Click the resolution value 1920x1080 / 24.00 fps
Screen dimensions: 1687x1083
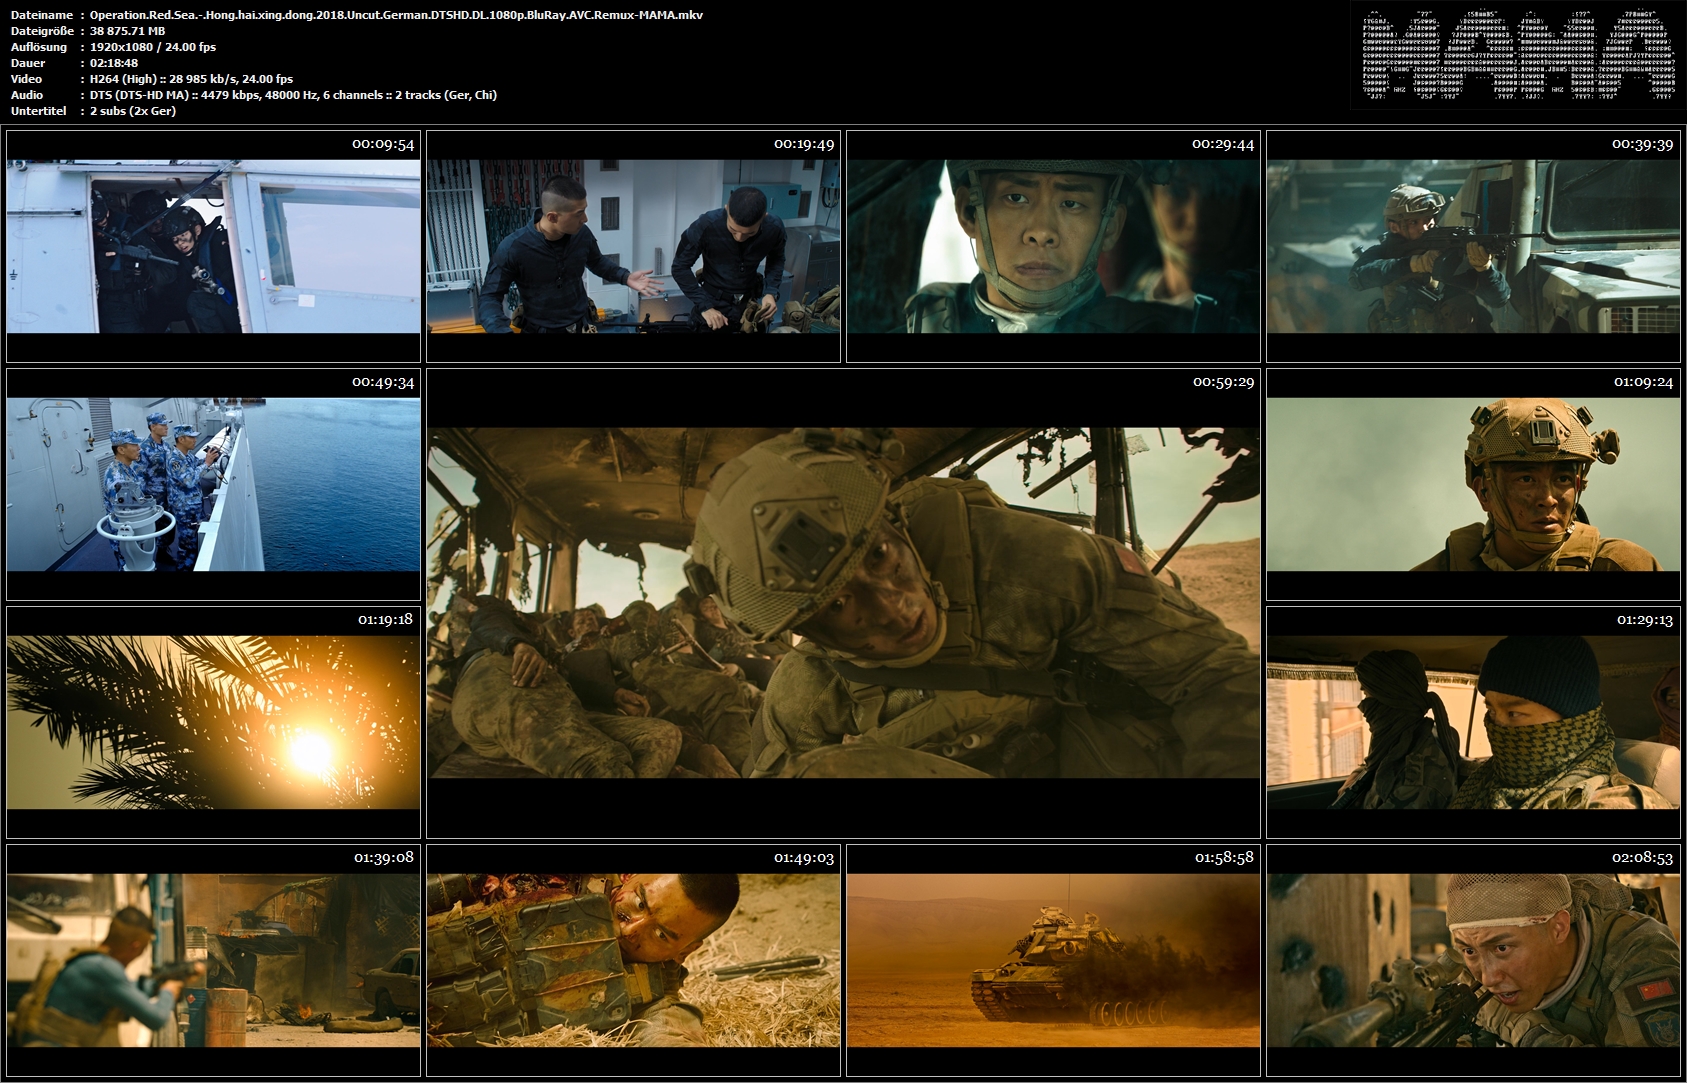click(x=152, y=47)
